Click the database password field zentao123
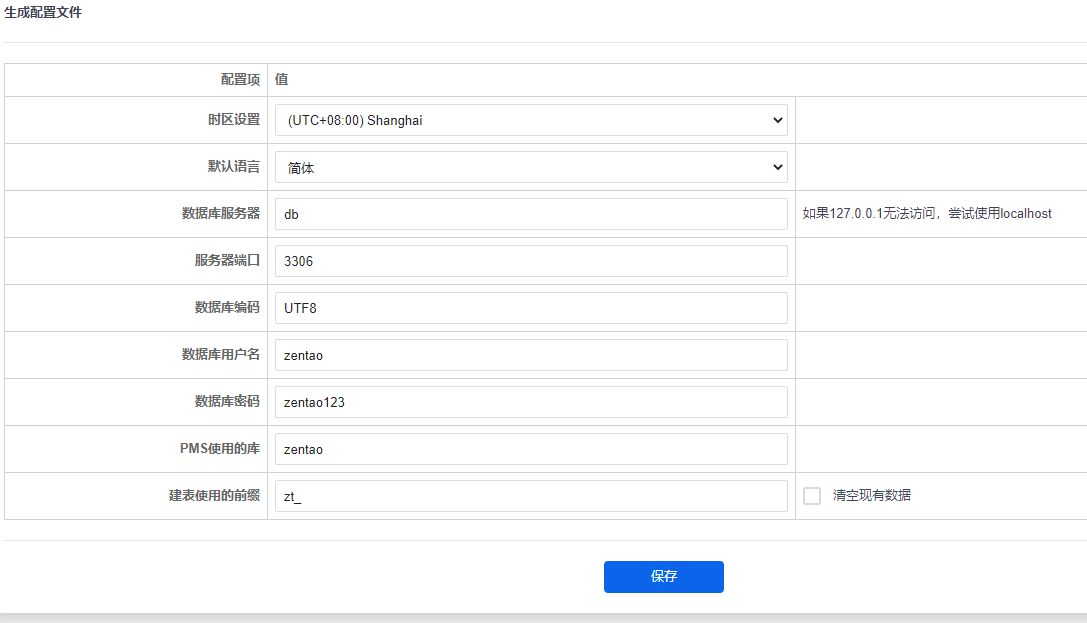Screen dimensions: 1087x623 click(531, 402)
